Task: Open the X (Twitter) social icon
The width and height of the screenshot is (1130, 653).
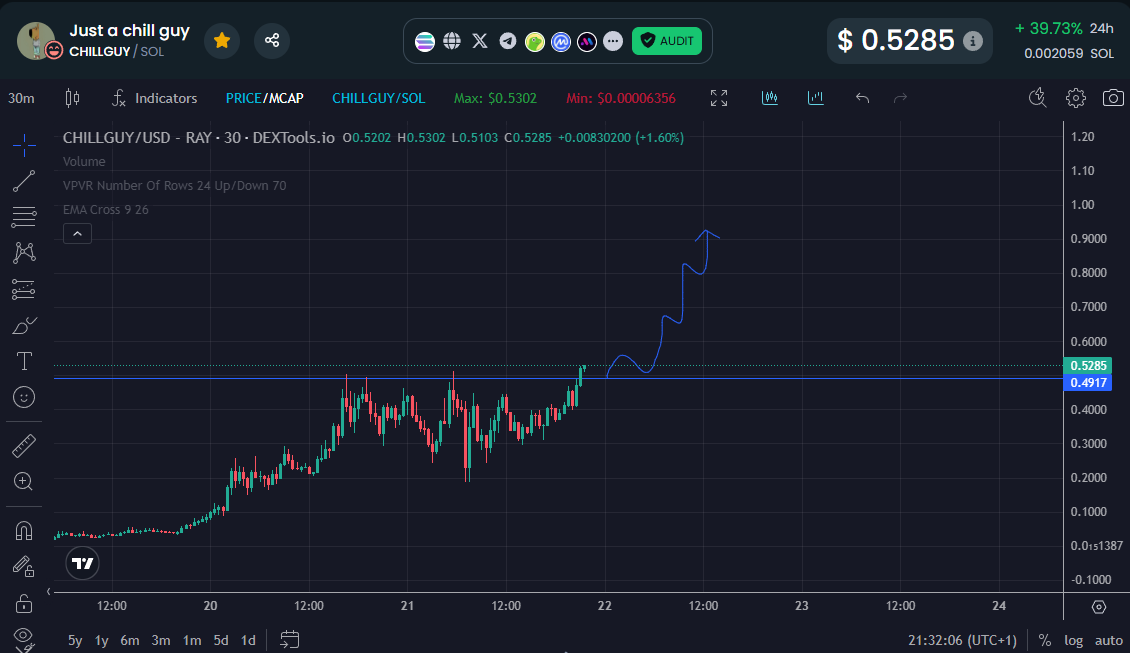Action: [x=480, y=41]
